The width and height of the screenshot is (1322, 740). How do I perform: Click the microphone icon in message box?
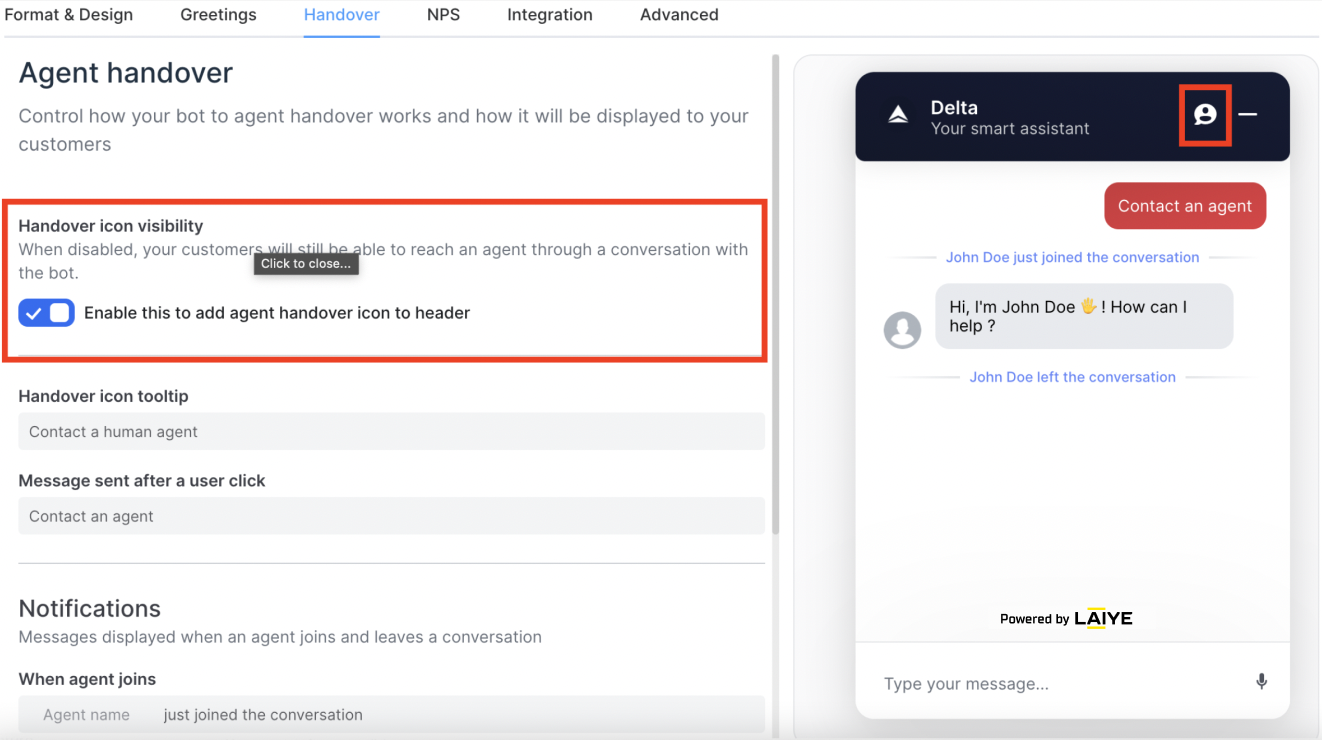[x=1261, y=682]
